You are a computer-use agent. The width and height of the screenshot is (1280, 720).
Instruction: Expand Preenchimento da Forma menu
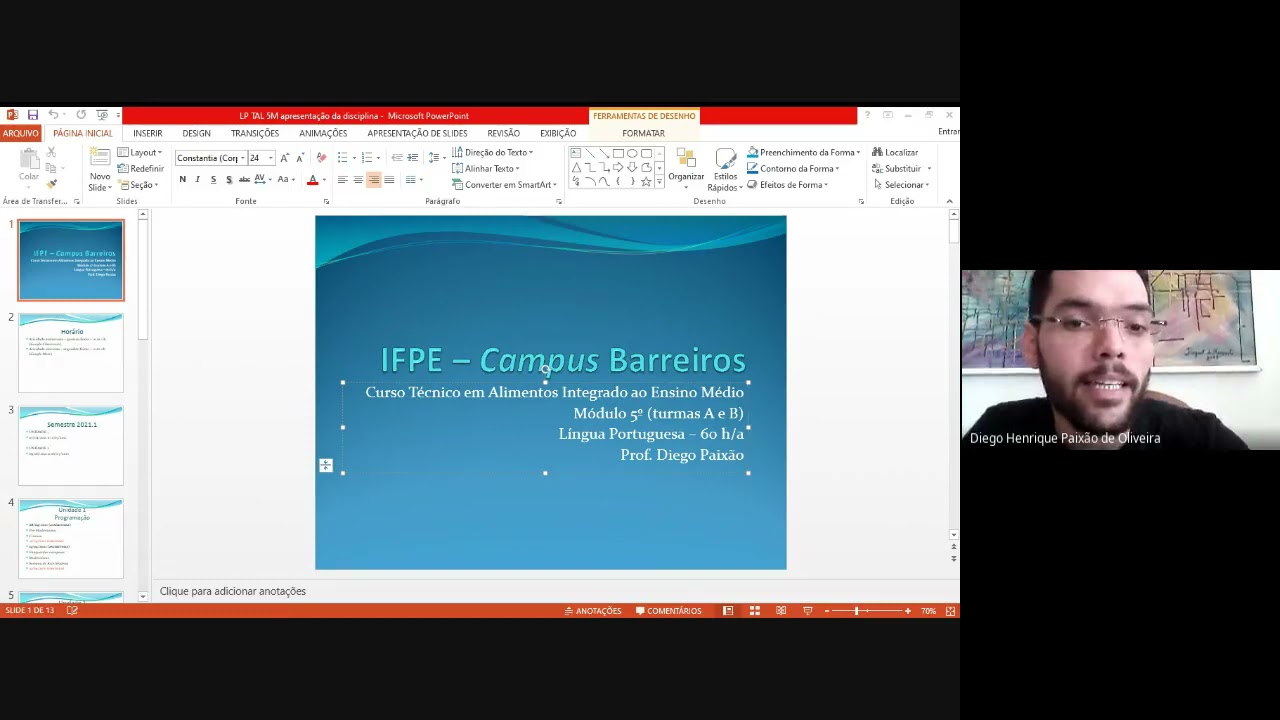point(804,153)
